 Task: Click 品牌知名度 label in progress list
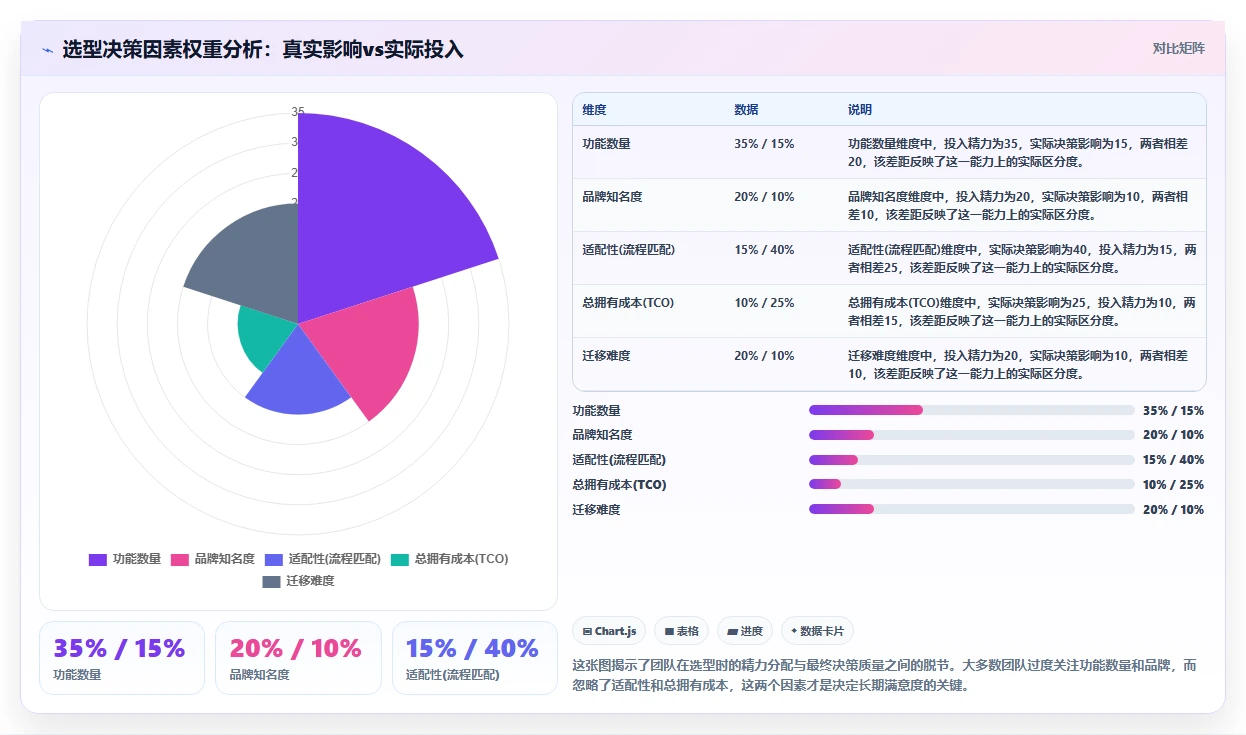coord(602,435)
